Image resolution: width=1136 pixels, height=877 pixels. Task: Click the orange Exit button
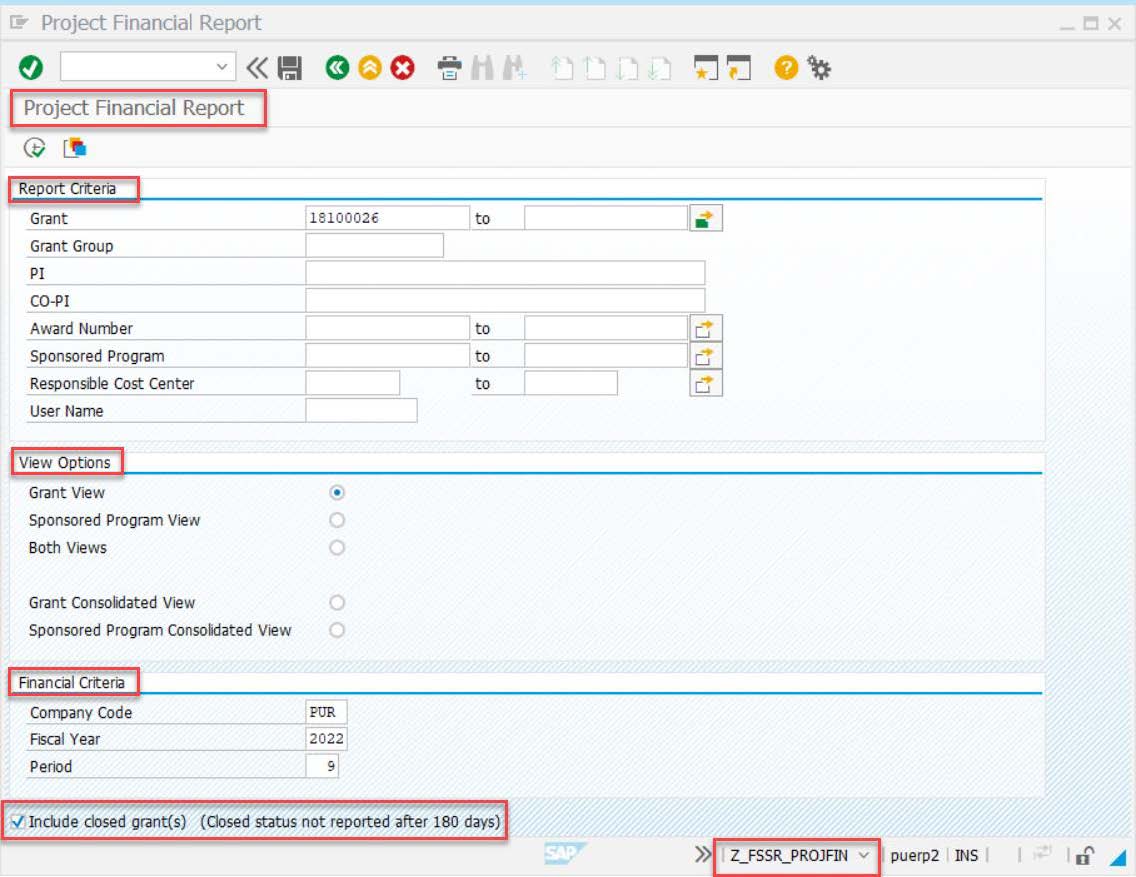coord(369,68)
